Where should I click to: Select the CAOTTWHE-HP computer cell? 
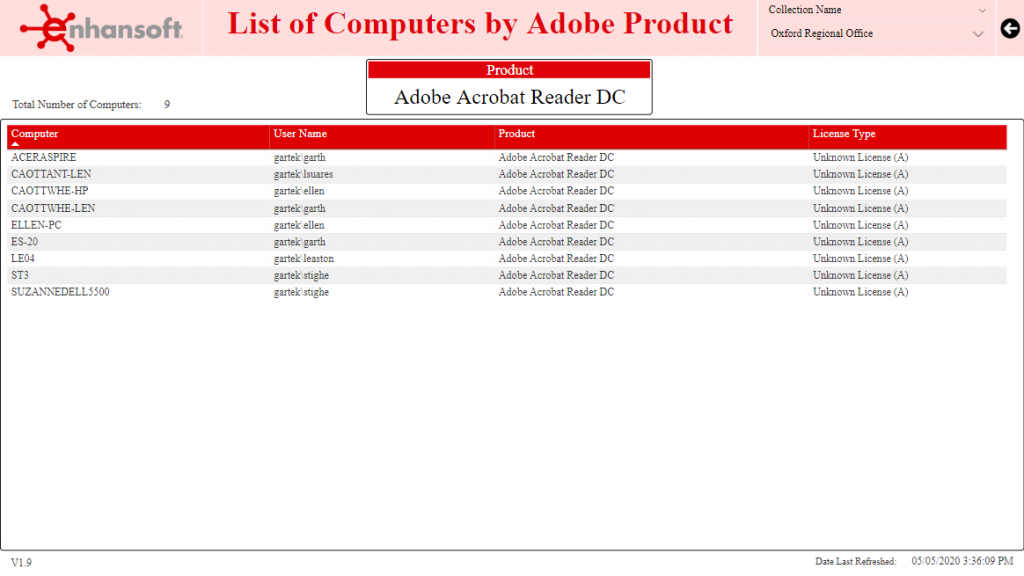50,191
